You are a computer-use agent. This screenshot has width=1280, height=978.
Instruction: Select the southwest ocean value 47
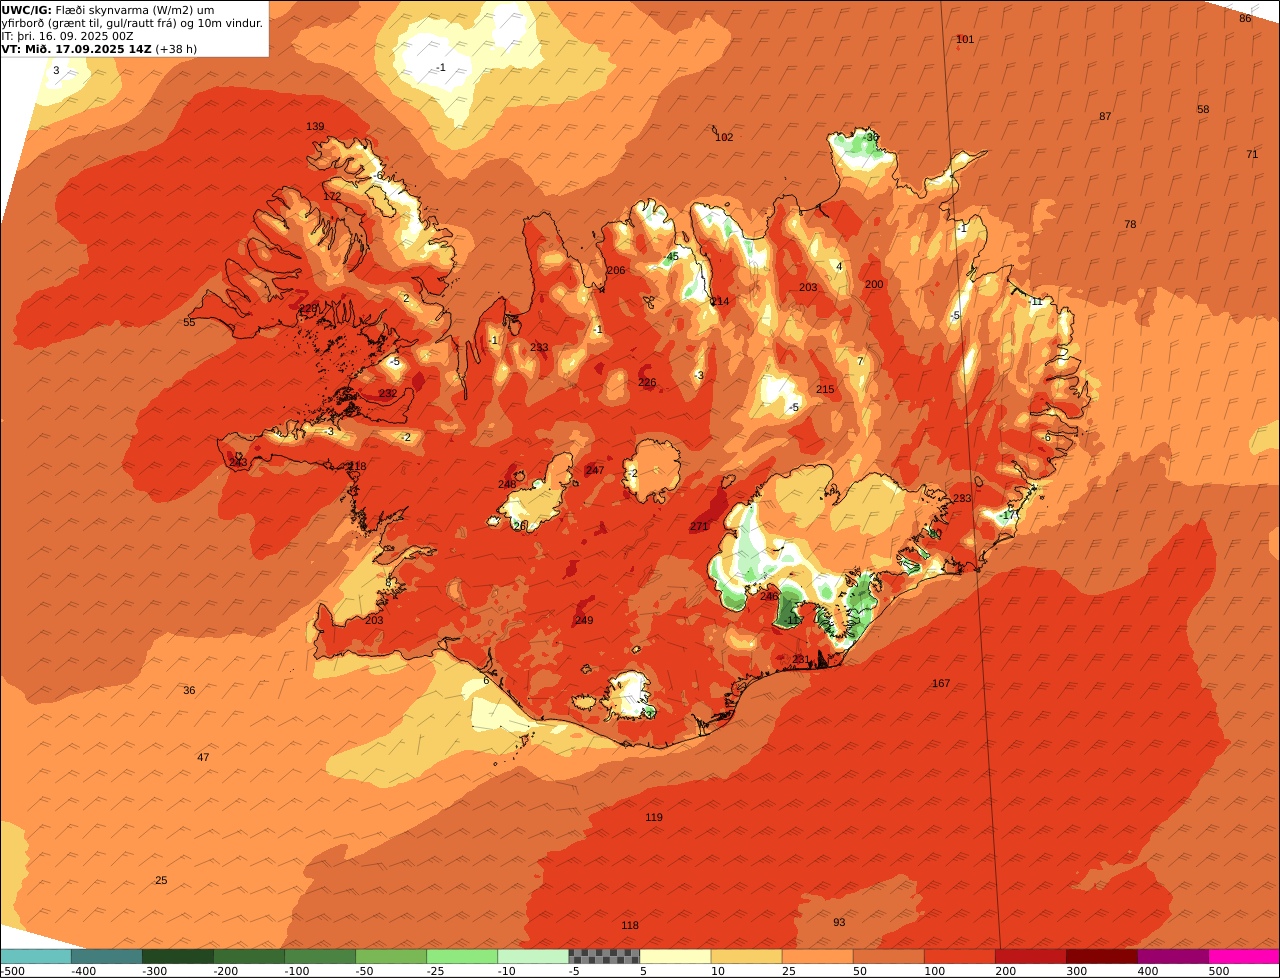203,758
